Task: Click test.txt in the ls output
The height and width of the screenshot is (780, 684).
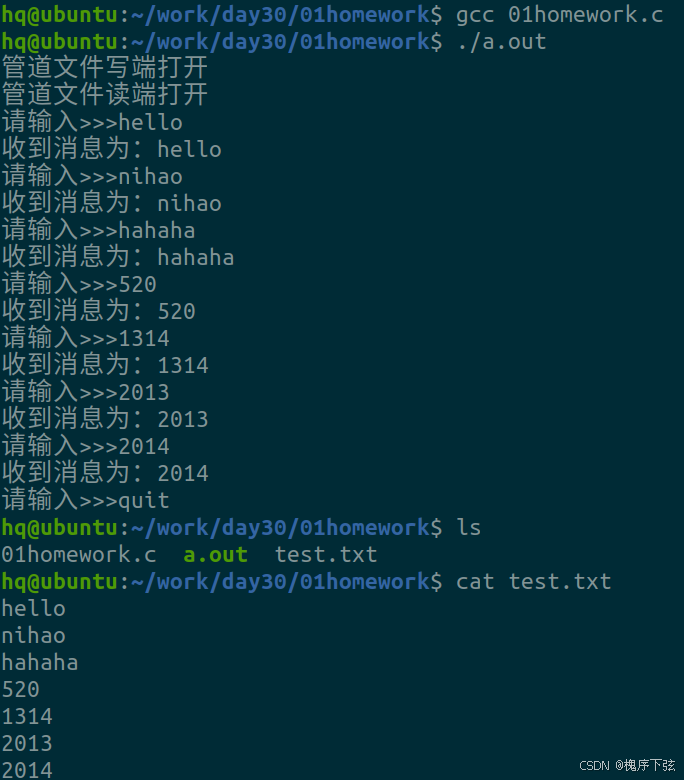Action: point(326,555)
